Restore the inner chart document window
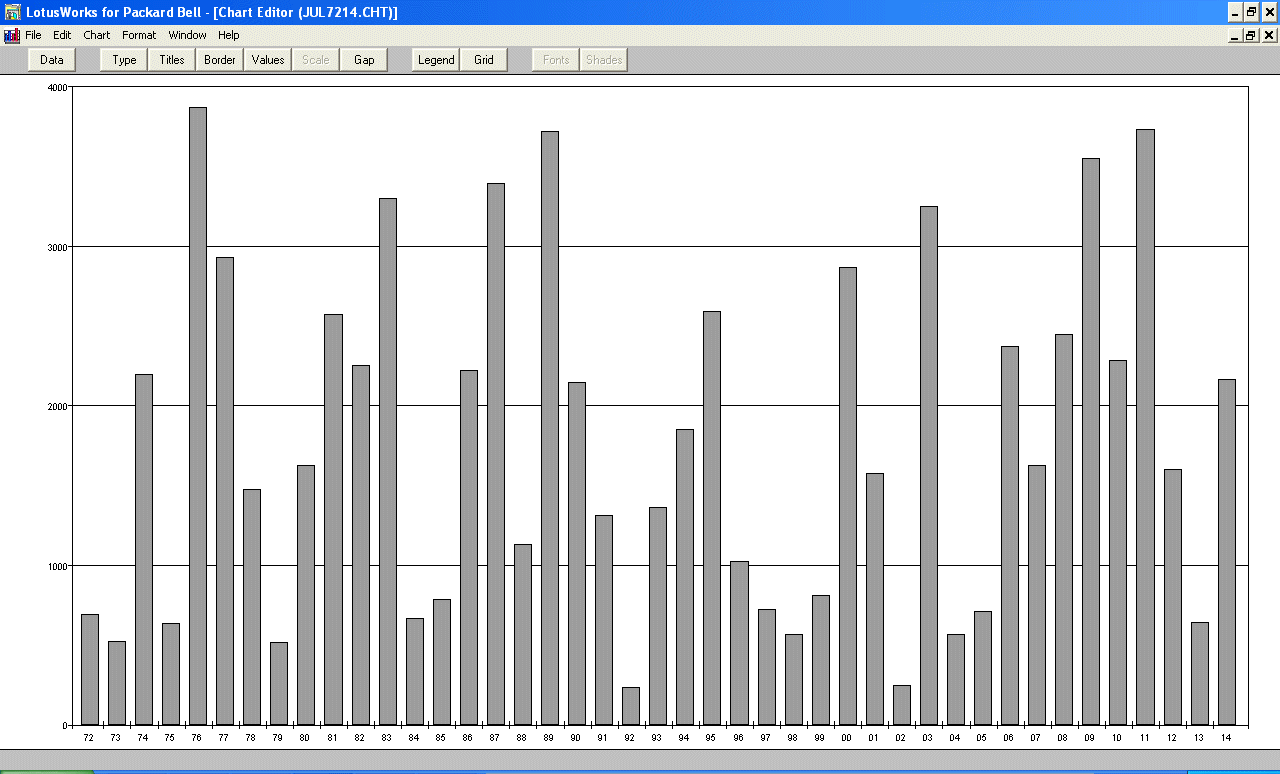 [x=1251, y=35]
